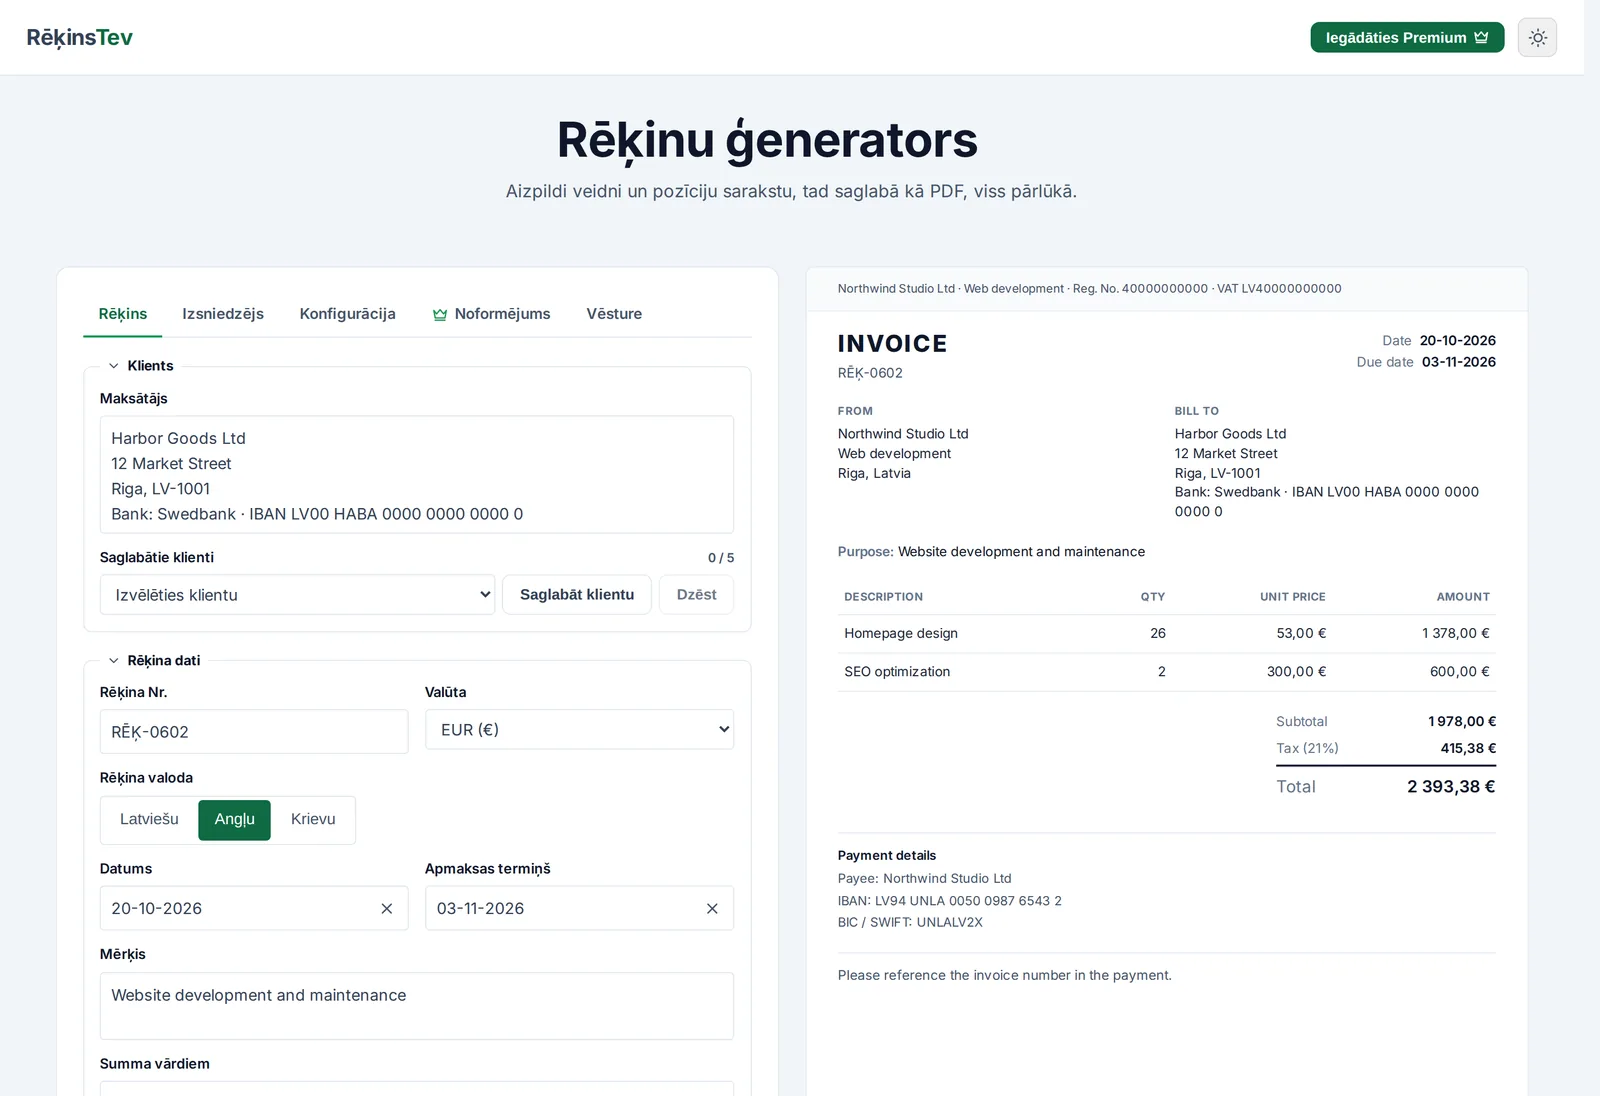The image size is (1600, 1096).
Task: Toggle the light/dark theme sun icon
Action: pyautogui.click(x=1537, y=38)
